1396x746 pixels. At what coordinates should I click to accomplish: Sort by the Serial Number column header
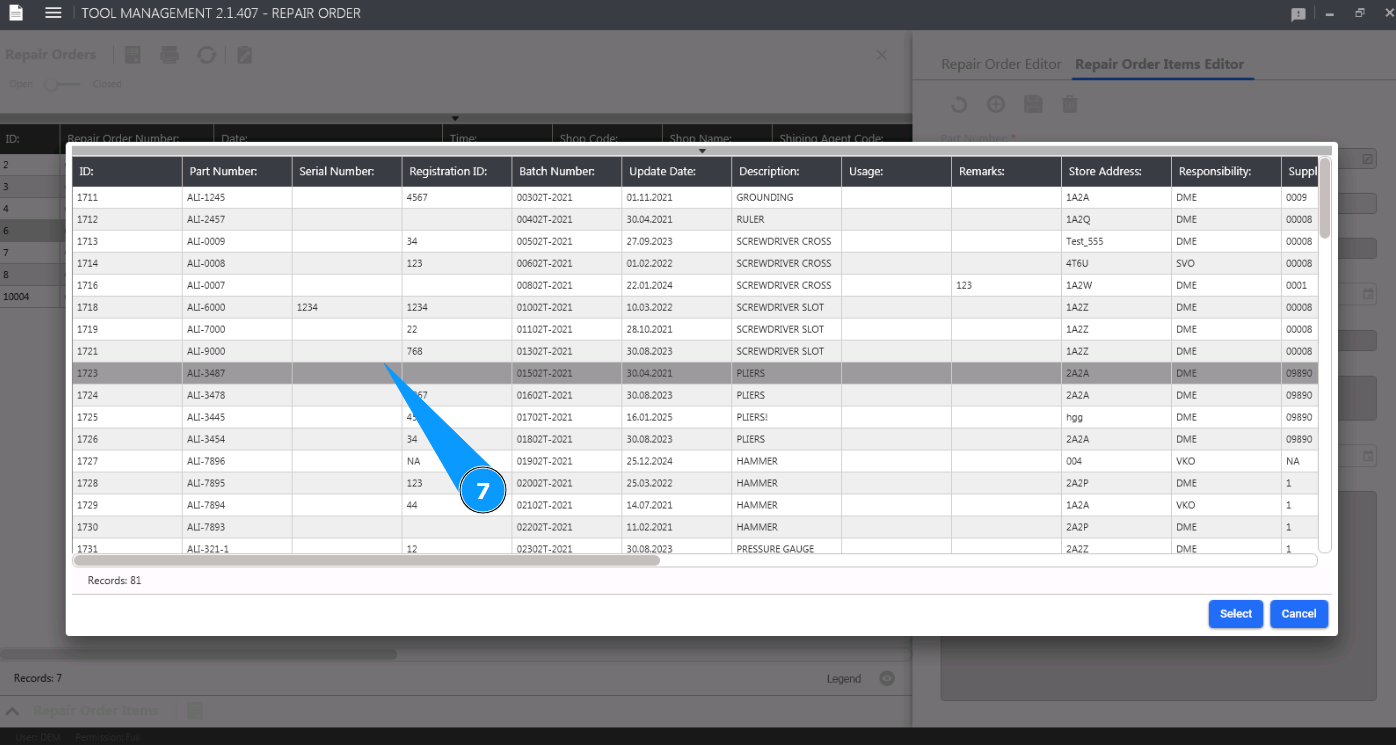coord(347,172)
